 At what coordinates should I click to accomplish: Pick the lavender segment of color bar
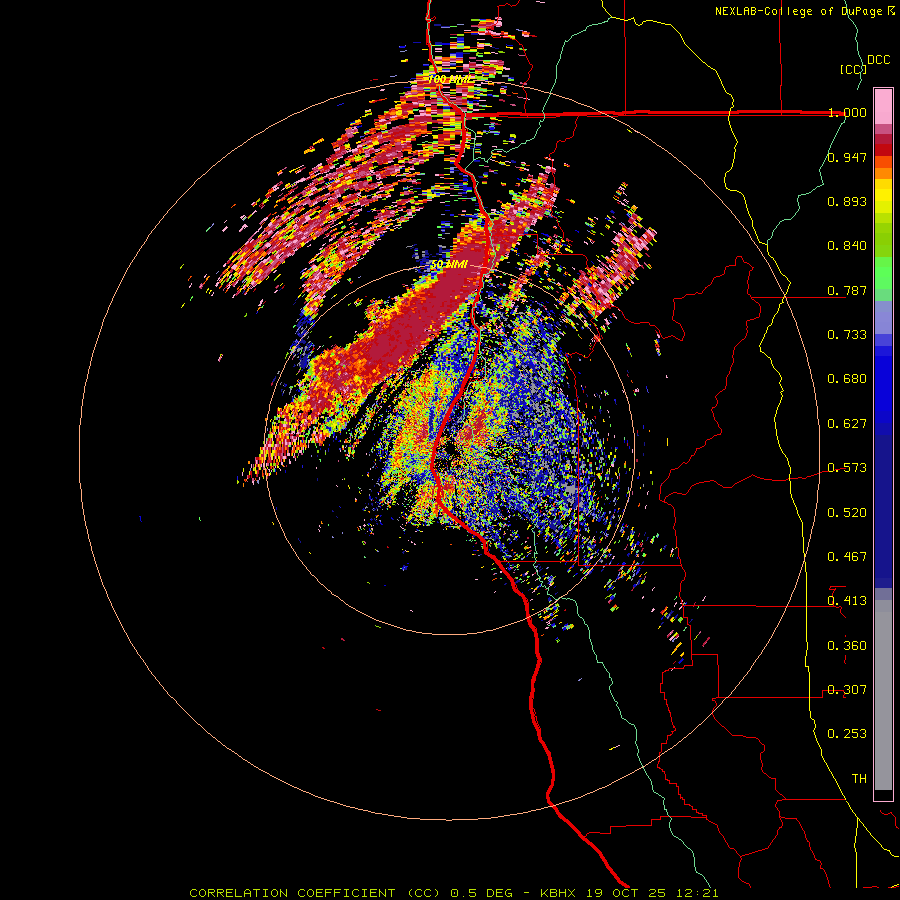(883, 317)
